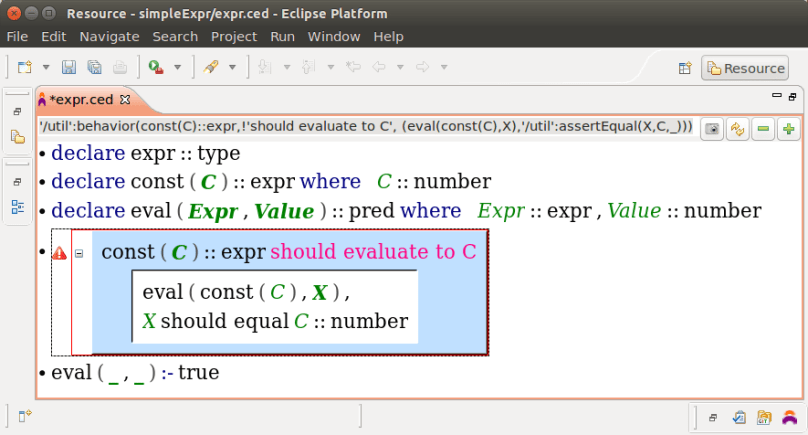Click the Save icon in the toolbar
The width and height of the screenshot is (808, 435).
point(69,67)
